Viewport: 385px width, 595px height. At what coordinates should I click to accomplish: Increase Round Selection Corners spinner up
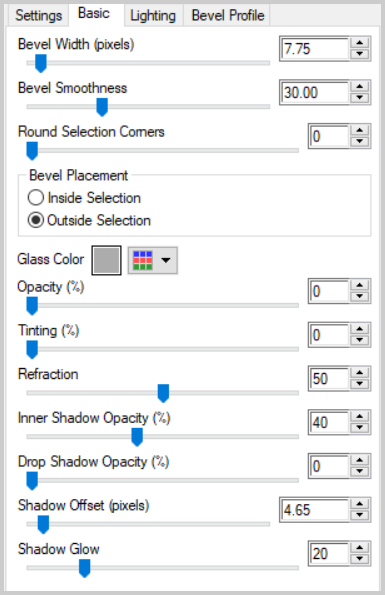[359, 131]
